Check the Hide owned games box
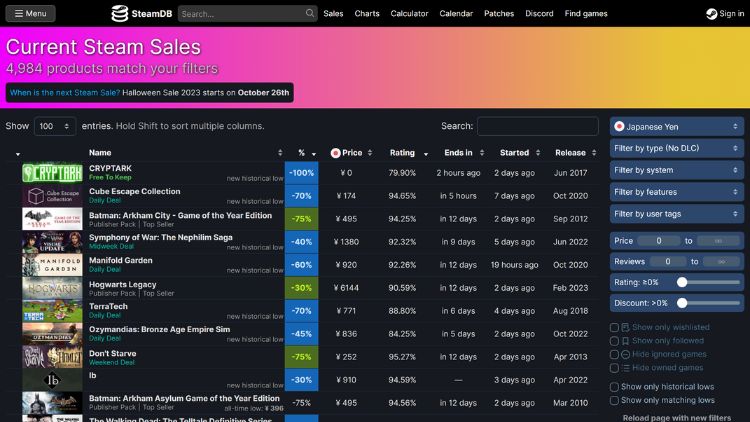The image size is (750, 422). pyautogui.click(x=615, y=368)
